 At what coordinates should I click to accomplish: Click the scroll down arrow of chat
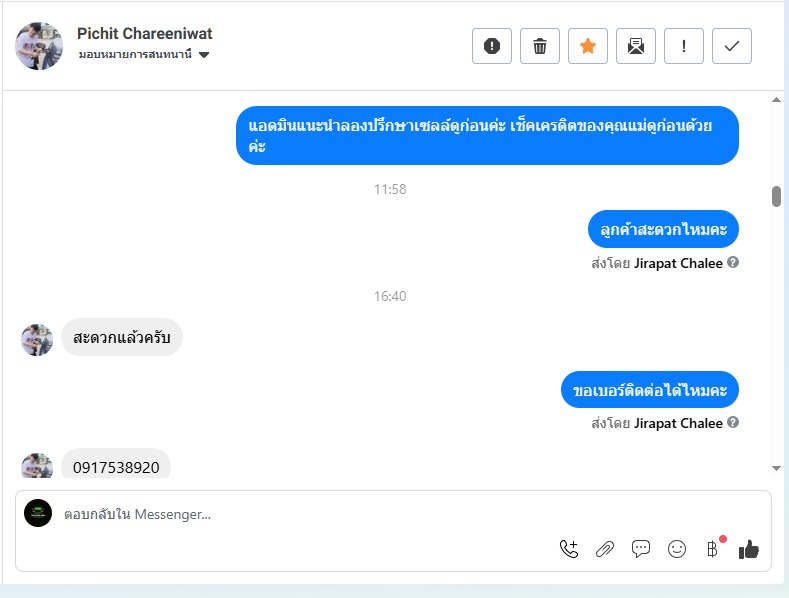[x=776, y=468]
